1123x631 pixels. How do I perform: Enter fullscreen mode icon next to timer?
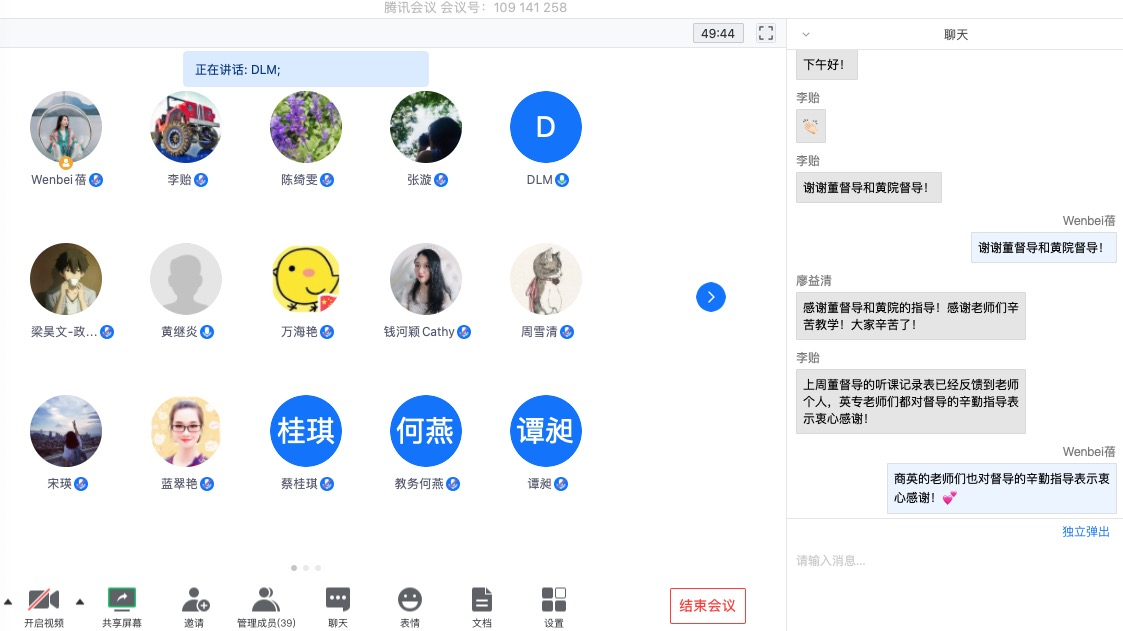(x=766, y=33)
